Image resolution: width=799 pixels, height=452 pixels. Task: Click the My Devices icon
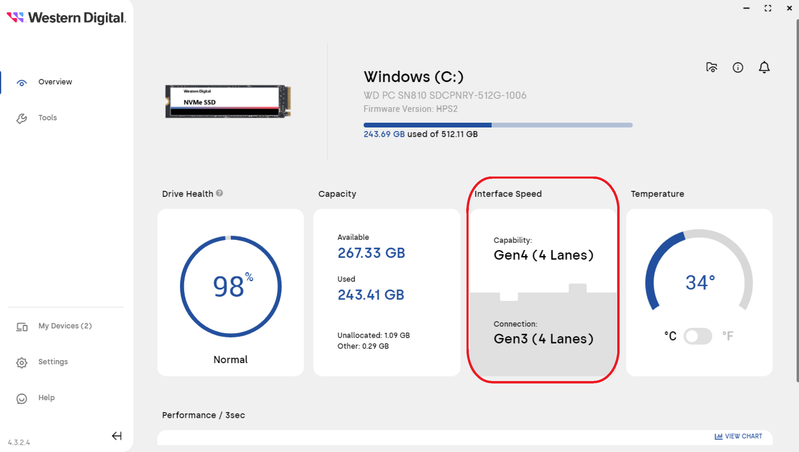22,327
